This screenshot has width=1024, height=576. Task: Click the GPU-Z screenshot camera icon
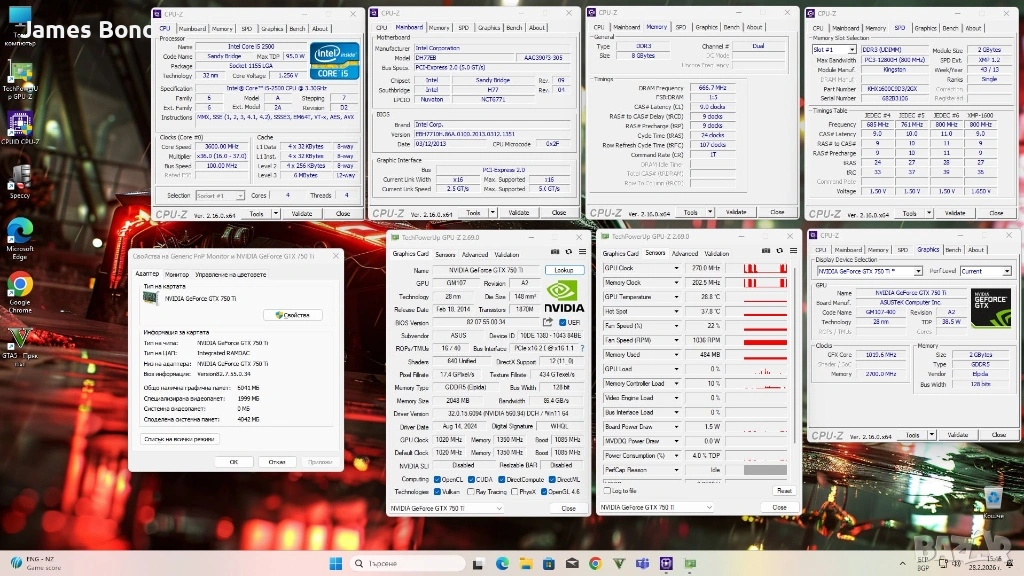(557, 252)
